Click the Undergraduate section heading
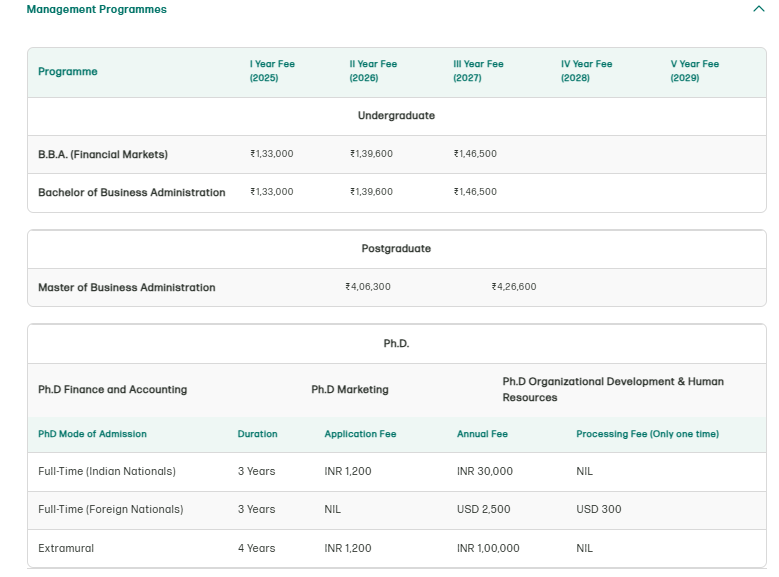The image size is (779, 577). coord(396,116)
